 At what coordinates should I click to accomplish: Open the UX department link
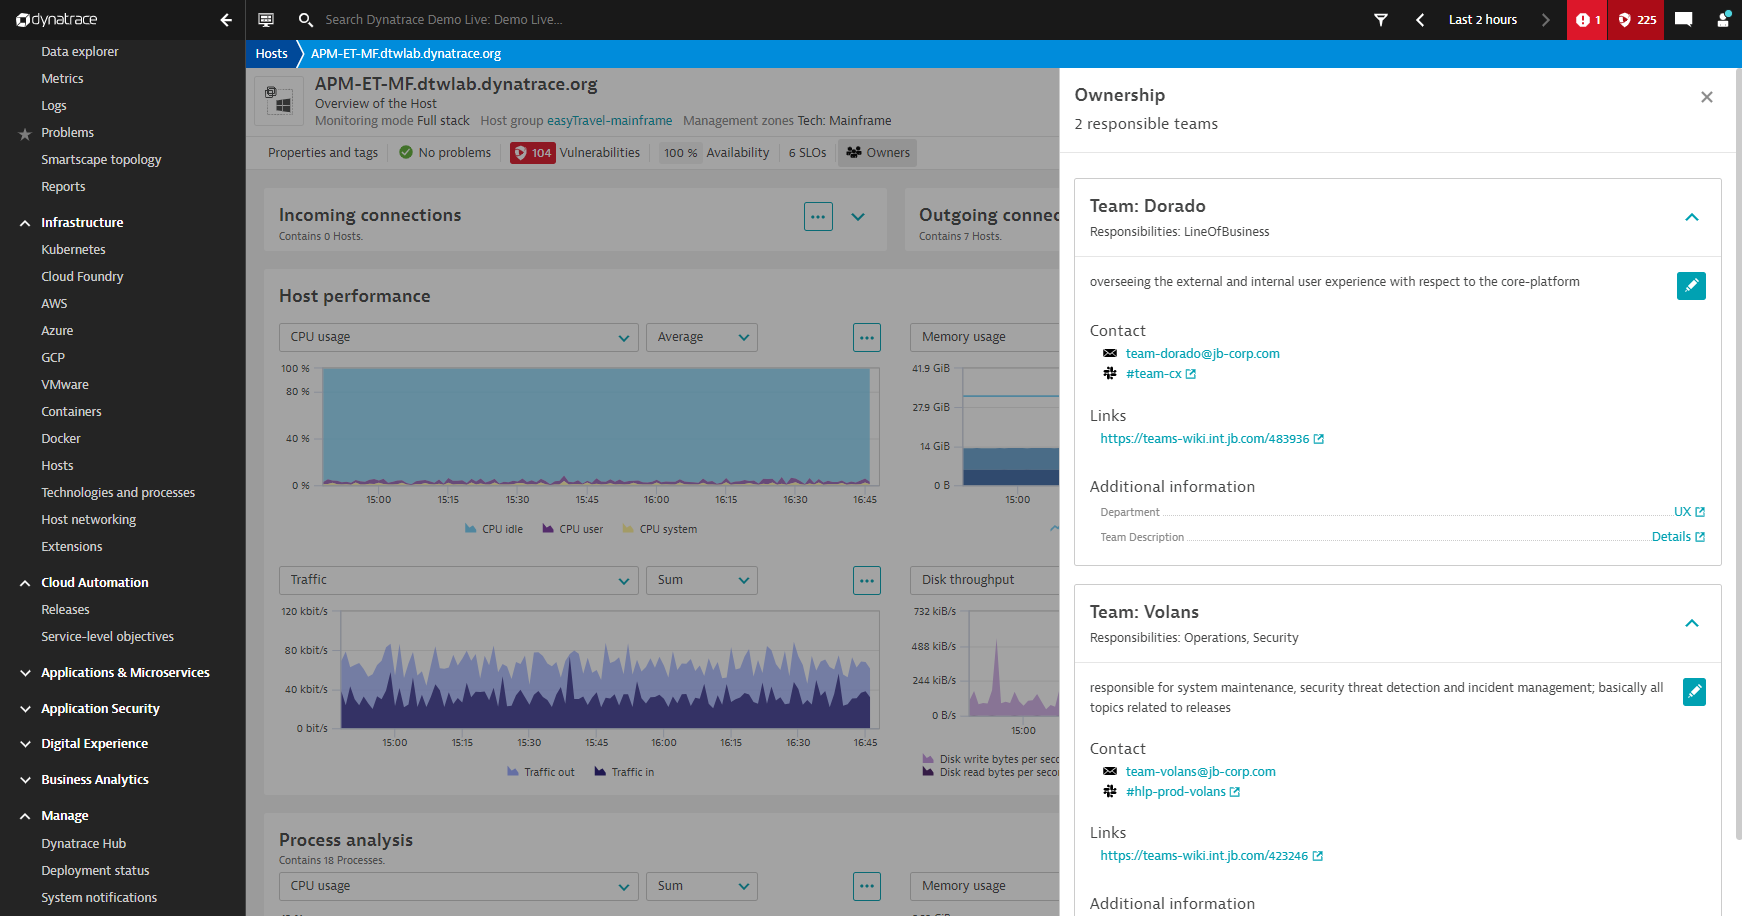(x=1689, y=512)
